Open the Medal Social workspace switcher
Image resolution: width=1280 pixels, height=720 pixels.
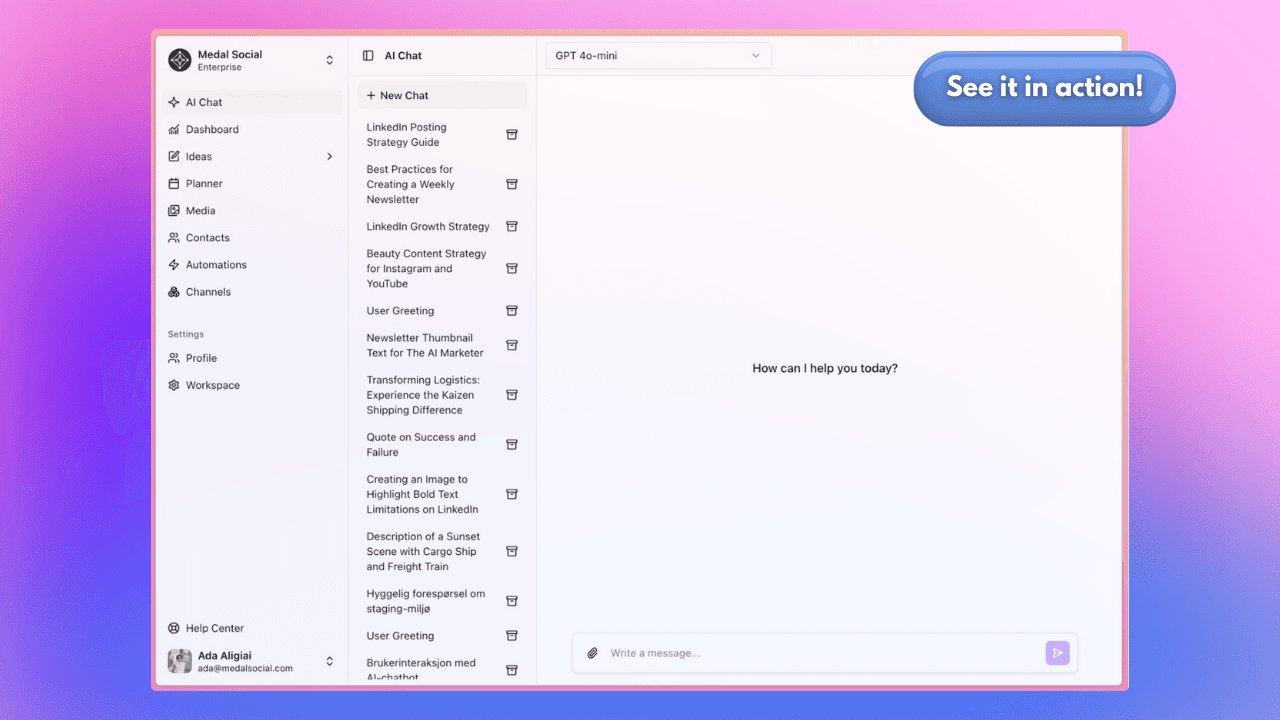click(x=329, y=61)
